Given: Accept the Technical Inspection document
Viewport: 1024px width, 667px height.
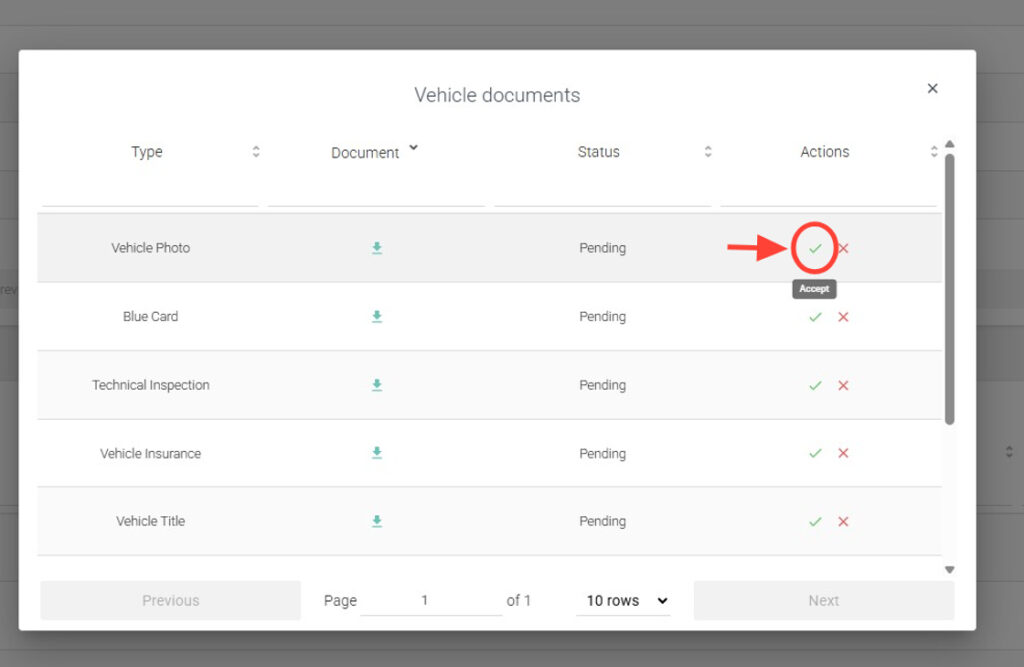Looking at the screenshot, I should click(x=815, y=385).
